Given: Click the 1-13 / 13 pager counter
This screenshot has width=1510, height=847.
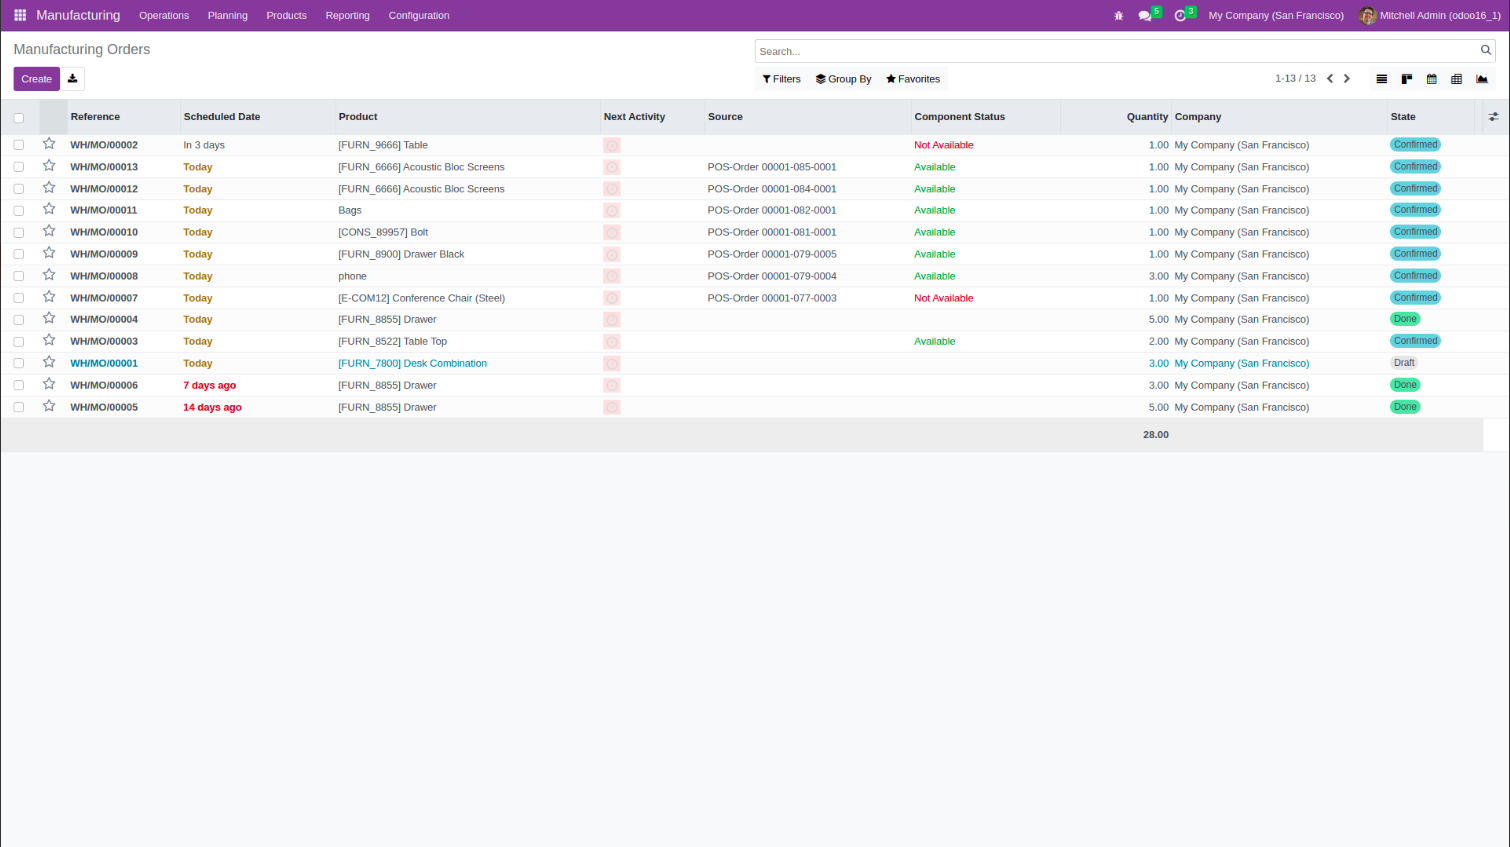Looking at the screenshot, I should point(1295,78).
